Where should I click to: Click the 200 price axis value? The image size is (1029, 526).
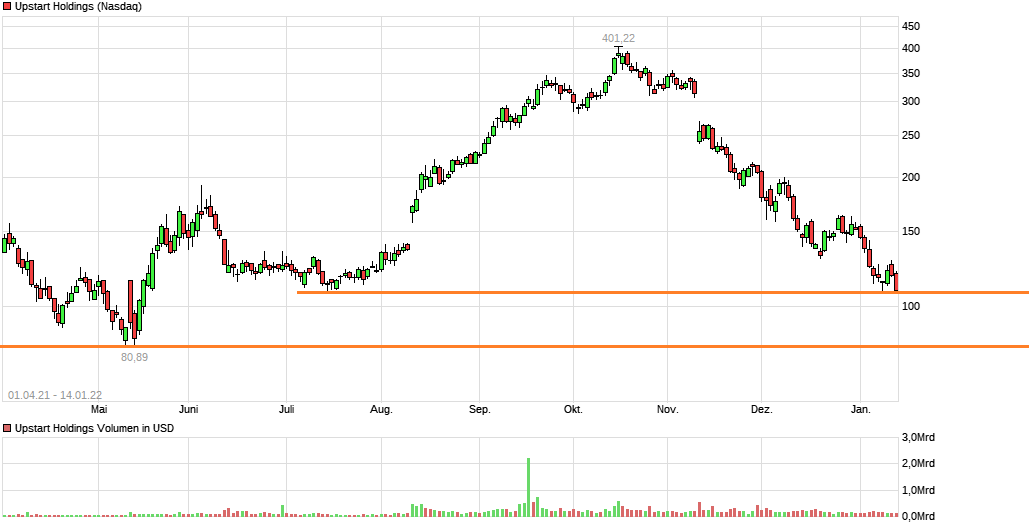[911, 178]
